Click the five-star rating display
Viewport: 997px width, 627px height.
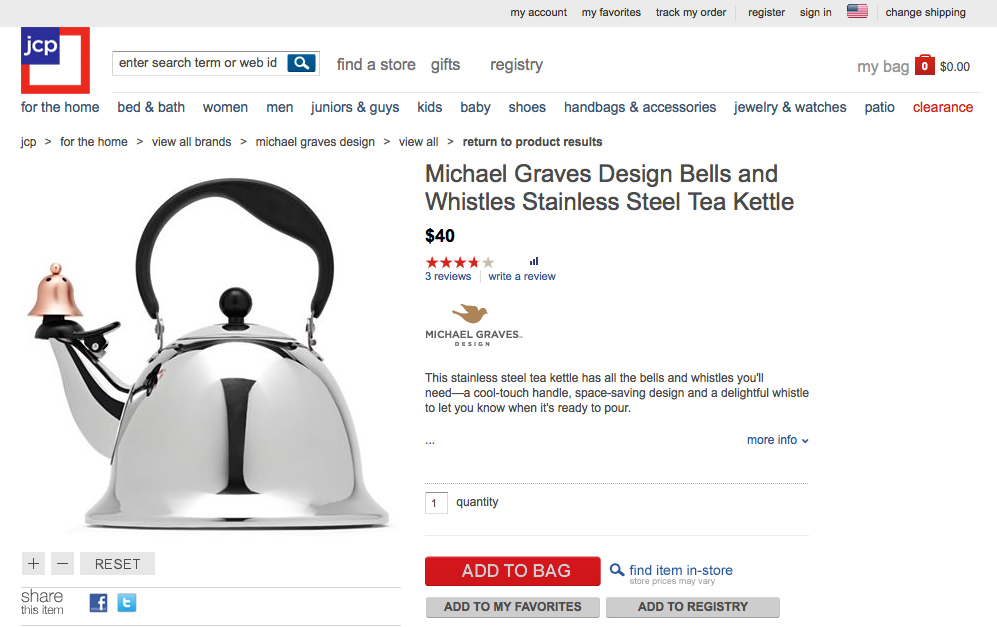point(459,260)
